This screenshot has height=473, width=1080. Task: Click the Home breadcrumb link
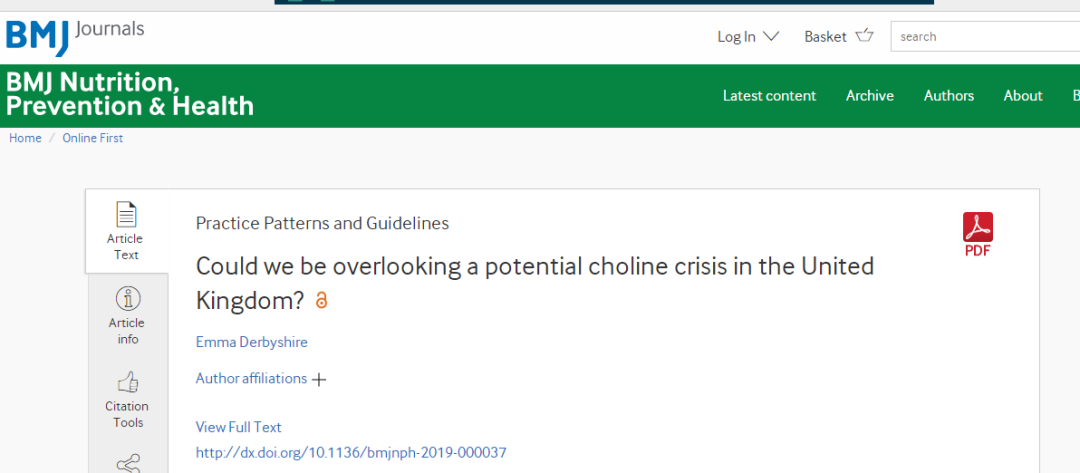25,138
